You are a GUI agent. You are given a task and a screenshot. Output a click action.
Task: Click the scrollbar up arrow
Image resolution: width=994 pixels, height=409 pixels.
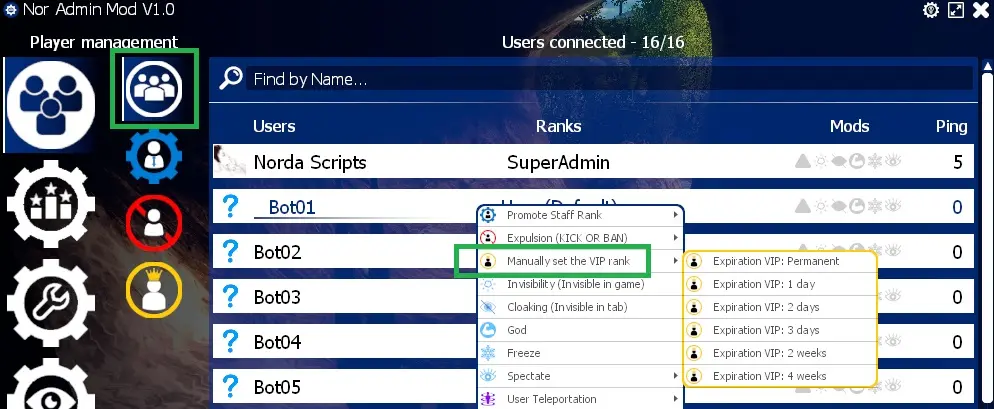tap(988, 66)
